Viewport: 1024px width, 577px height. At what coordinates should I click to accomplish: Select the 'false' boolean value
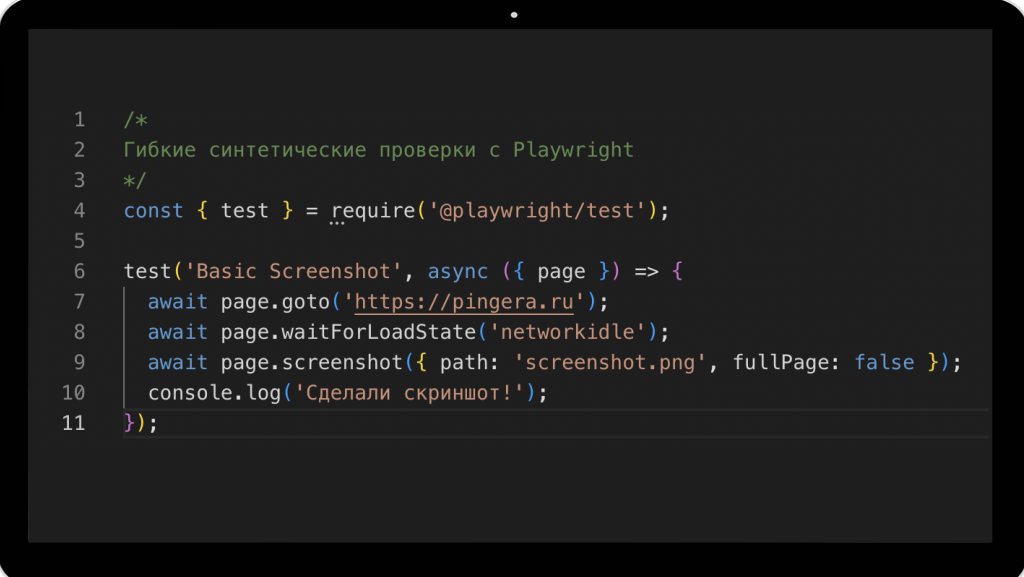tap(884, 362)
